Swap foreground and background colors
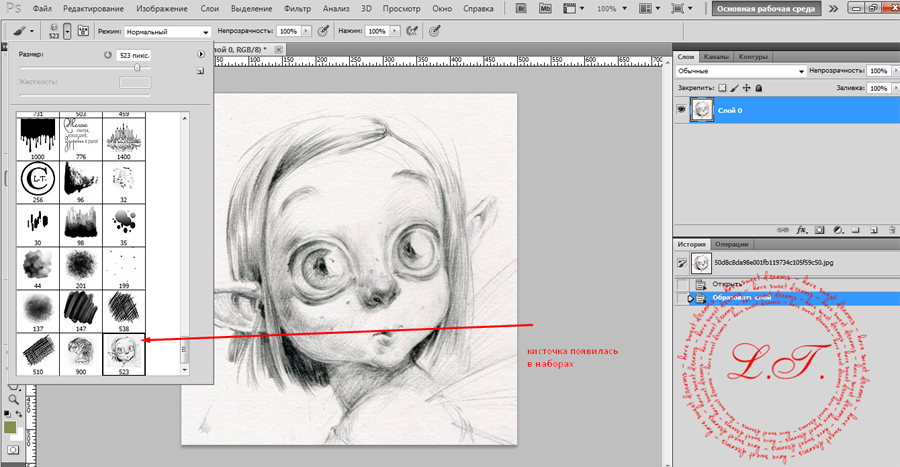 click(x=18, y=414)
